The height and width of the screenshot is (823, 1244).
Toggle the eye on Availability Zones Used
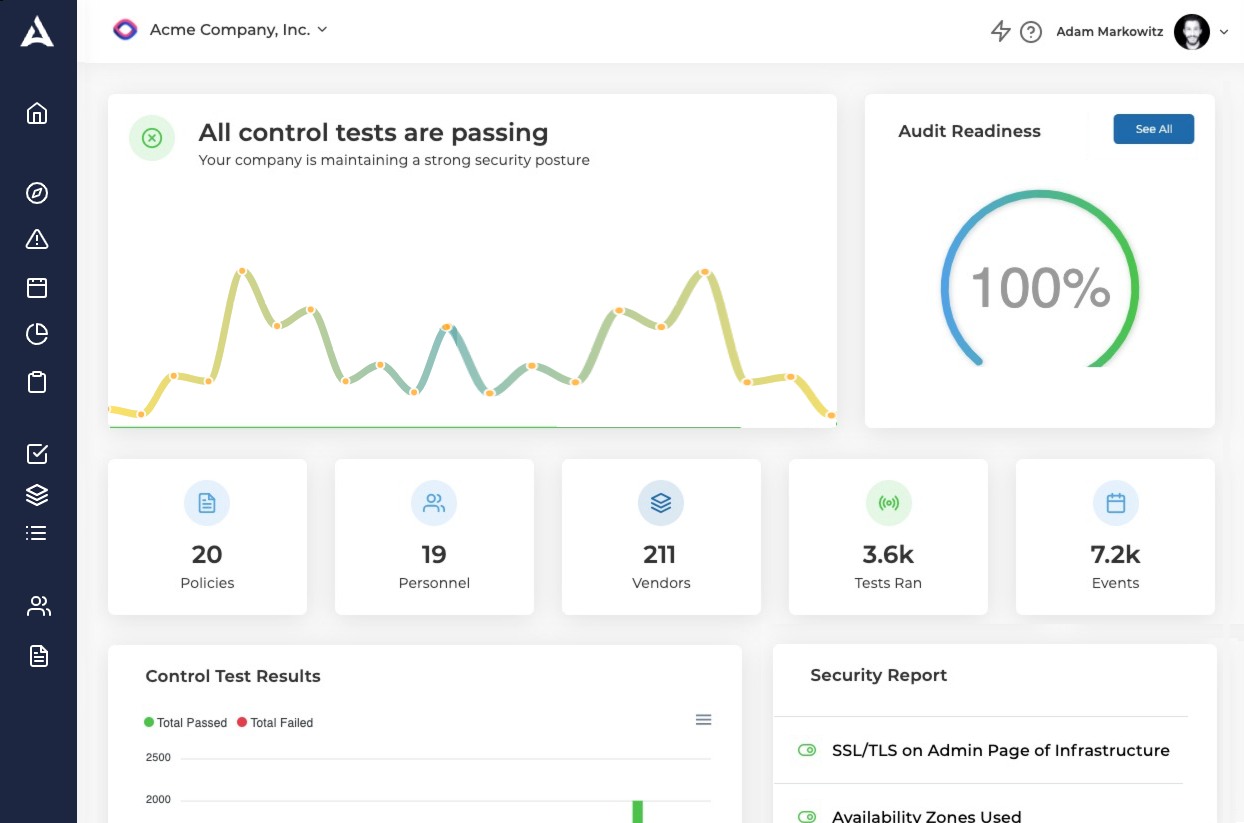[807, 814]
